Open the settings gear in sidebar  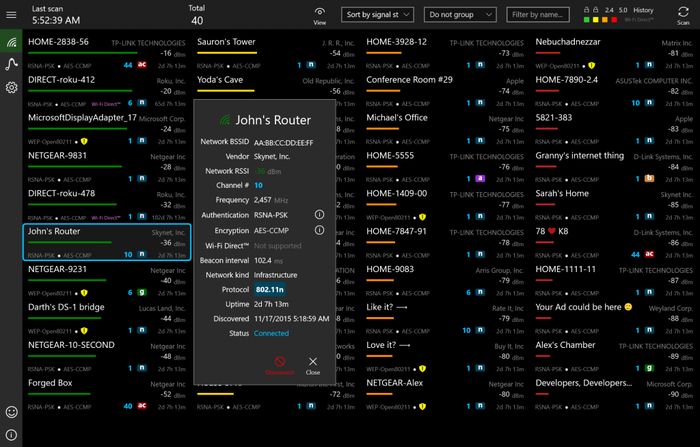[11, 88]
